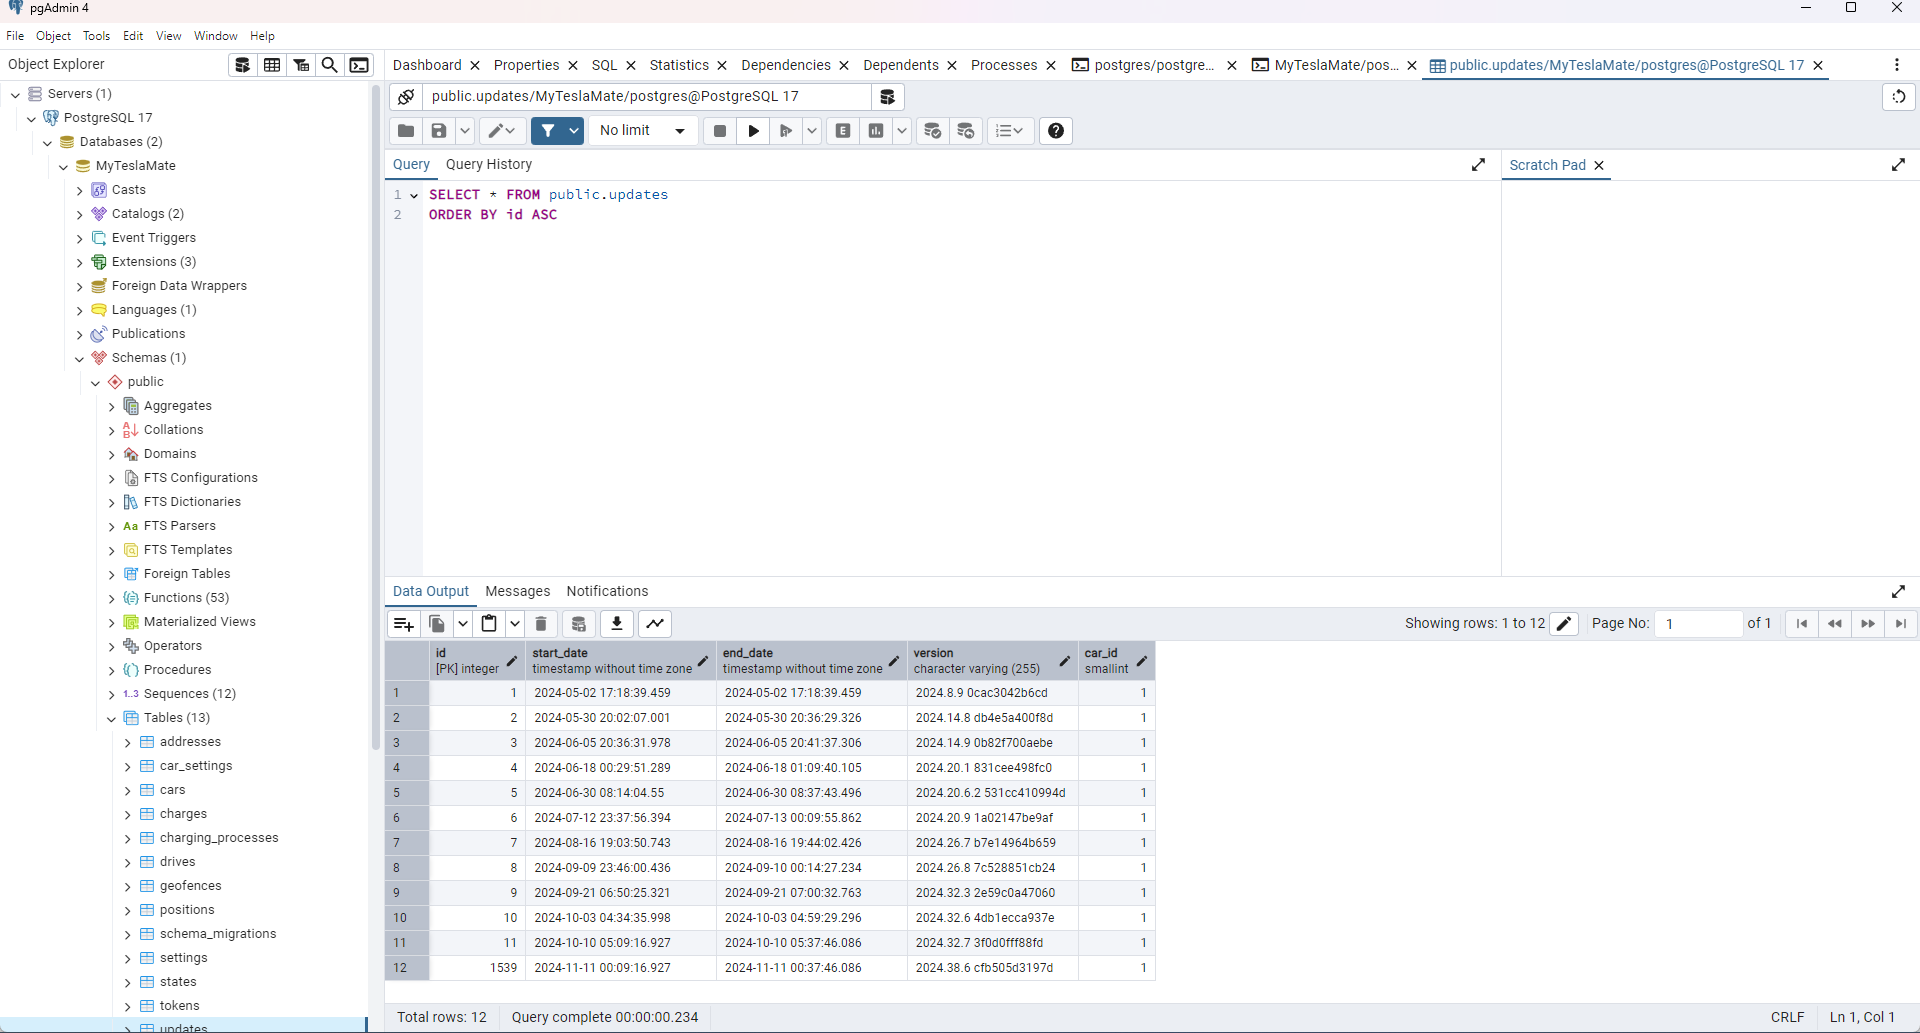The width and height of the screenshot is (1920, 1033).
Task: Switch to the Dashboard tab
Action: click(x=427, y=65)
